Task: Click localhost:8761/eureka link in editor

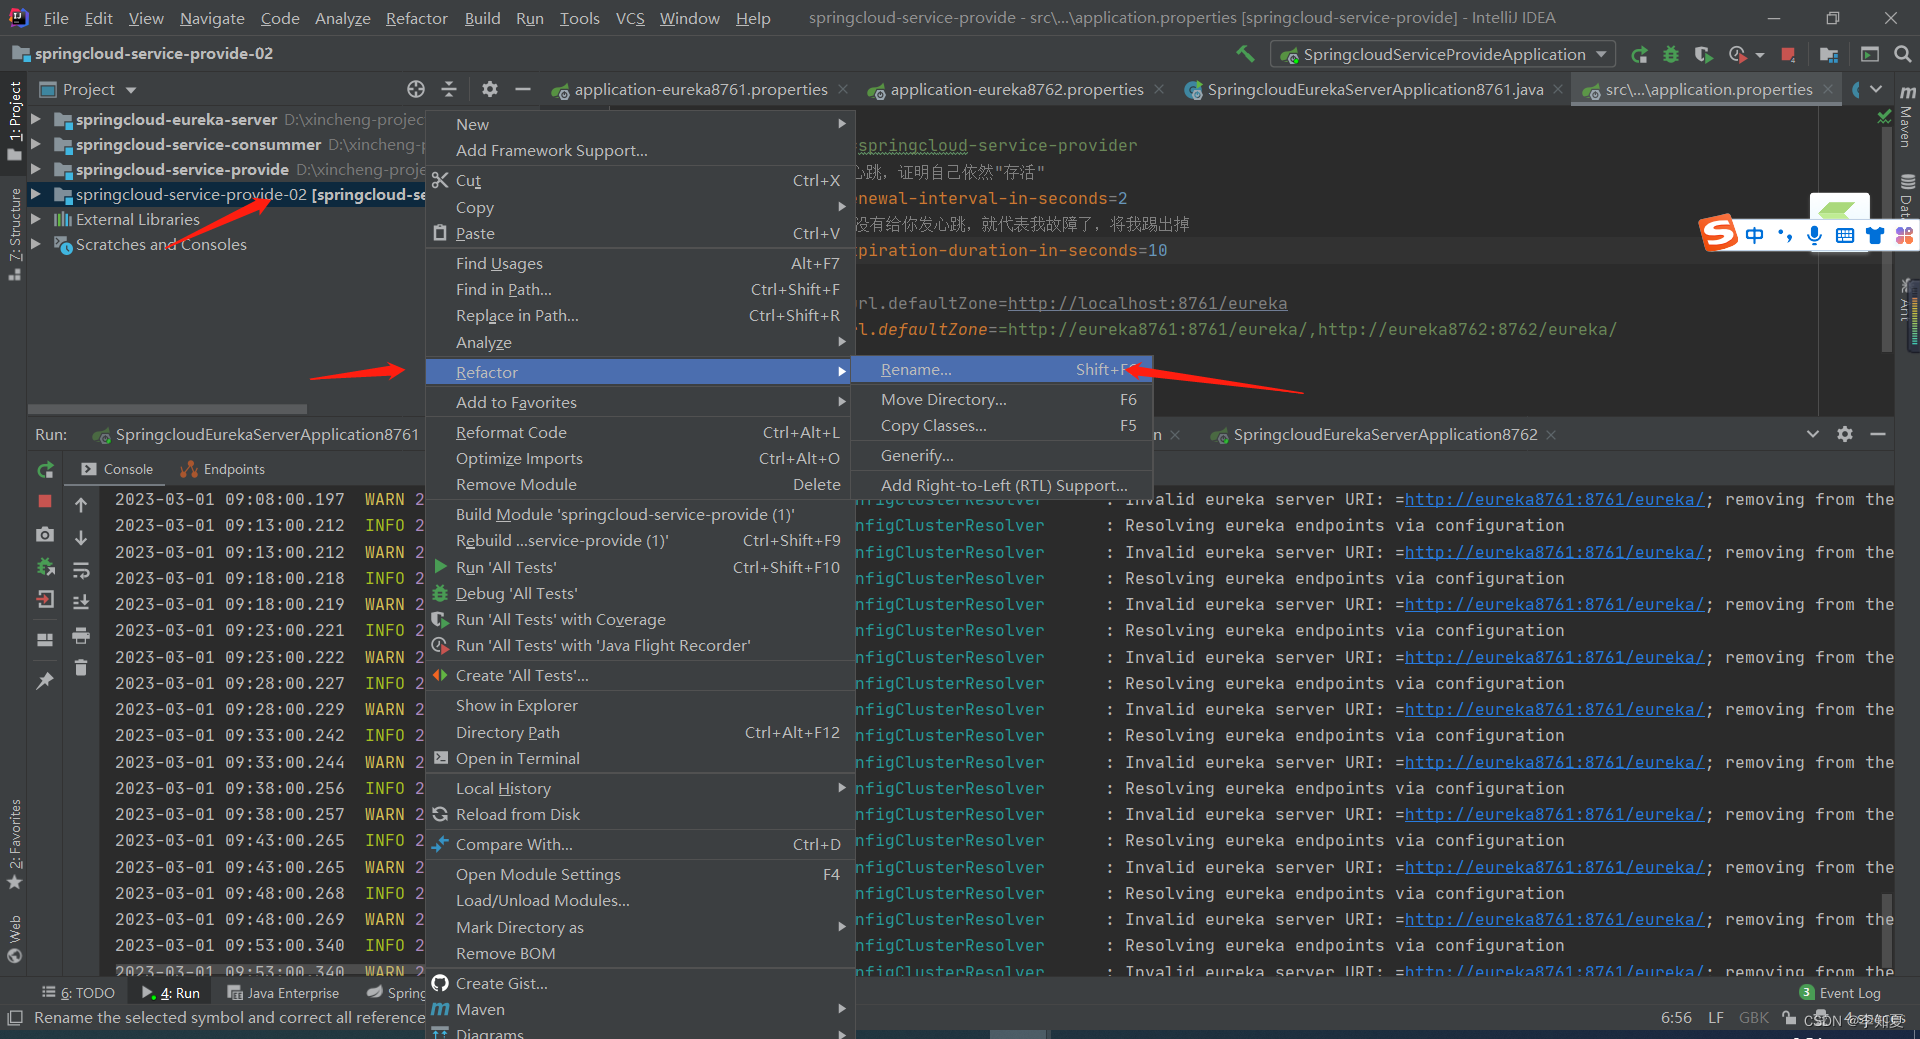Action: 1147,303
